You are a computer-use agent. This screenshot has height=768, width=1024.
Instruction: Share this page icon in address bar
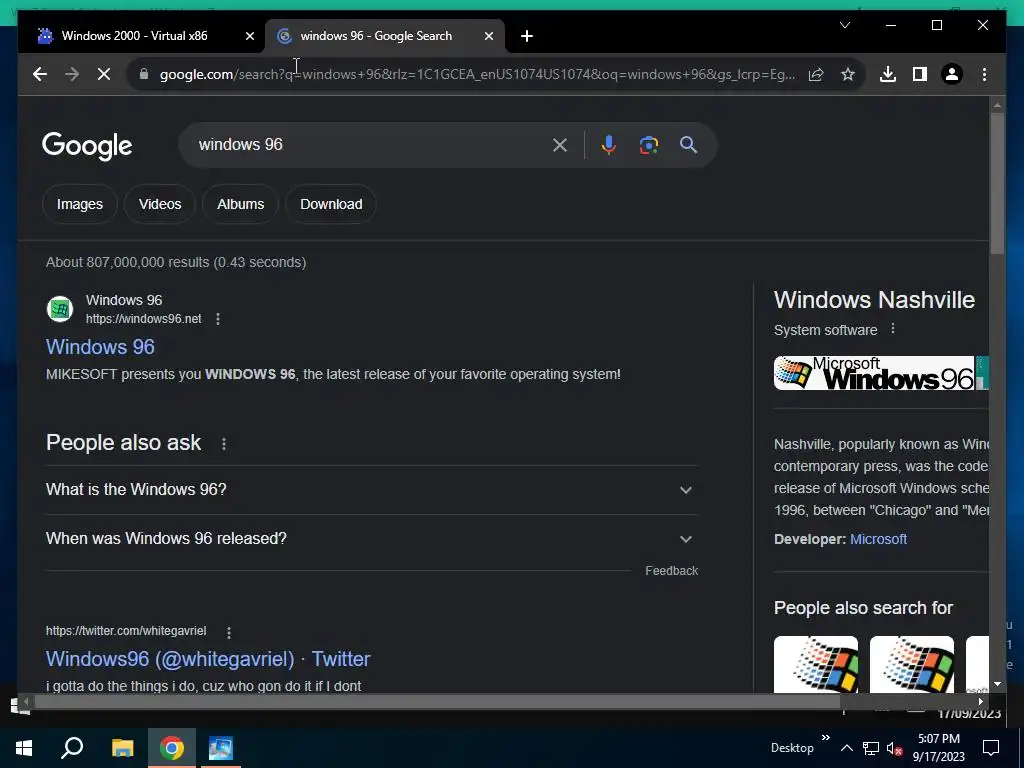pyautogui.click(x=816, y=74)
